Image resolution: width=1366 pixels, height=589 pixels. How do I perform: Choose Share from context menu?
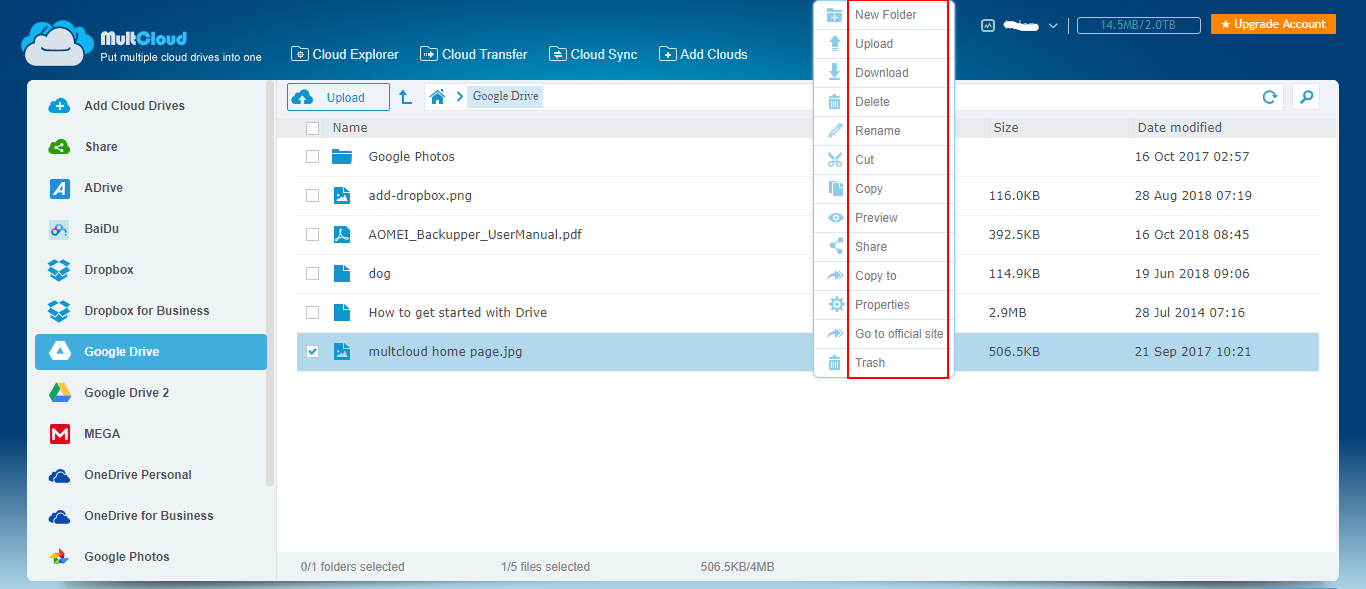[884, 247]
